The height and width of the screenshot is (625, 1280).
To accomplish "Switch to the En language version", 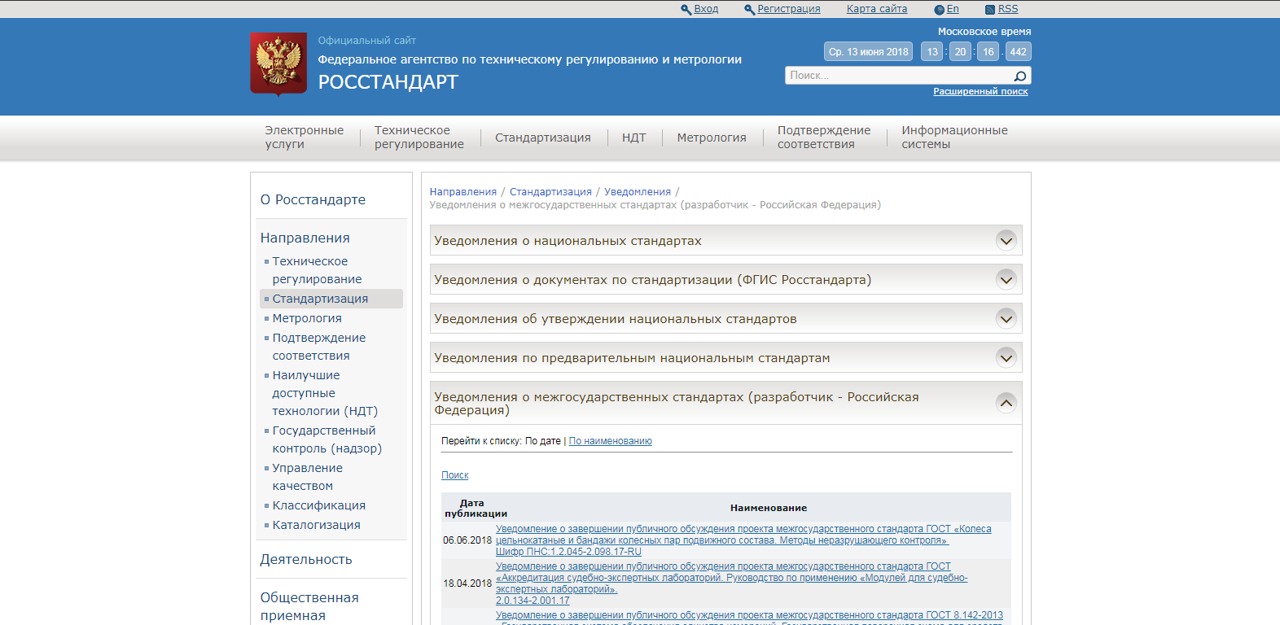I will pyautogui.click(x=952, y=9).
